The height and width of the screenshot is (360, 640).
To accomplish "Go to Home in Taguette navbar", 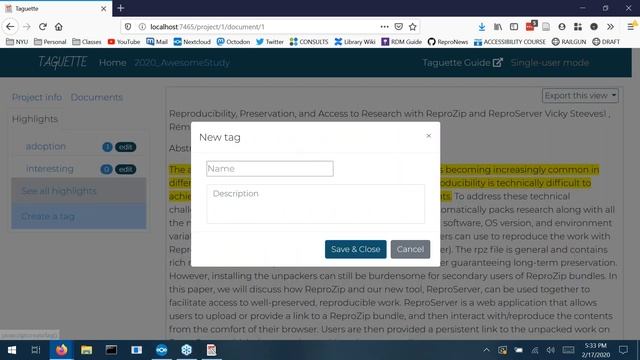I will click(112, 62).
